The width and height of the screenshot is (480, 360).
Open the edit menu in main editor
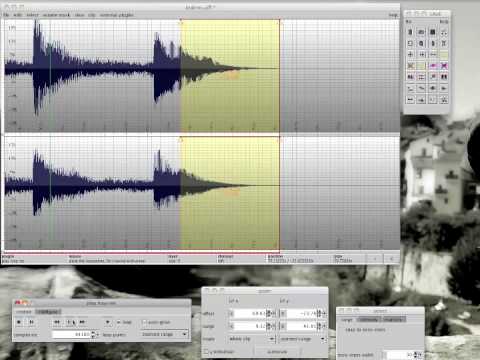coord(18,15)
